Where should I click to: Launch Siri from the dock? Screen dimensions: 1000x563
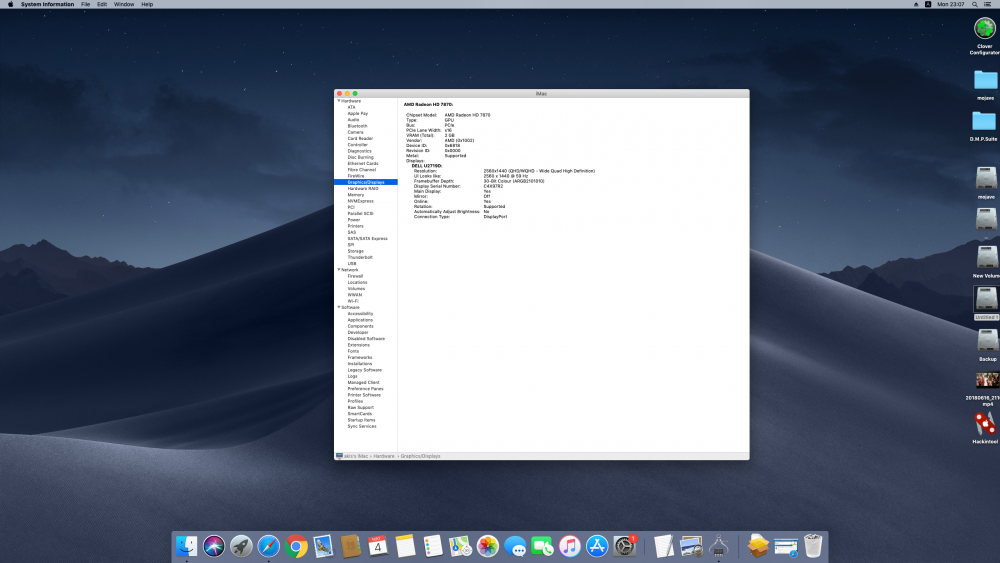click(214, 546)
